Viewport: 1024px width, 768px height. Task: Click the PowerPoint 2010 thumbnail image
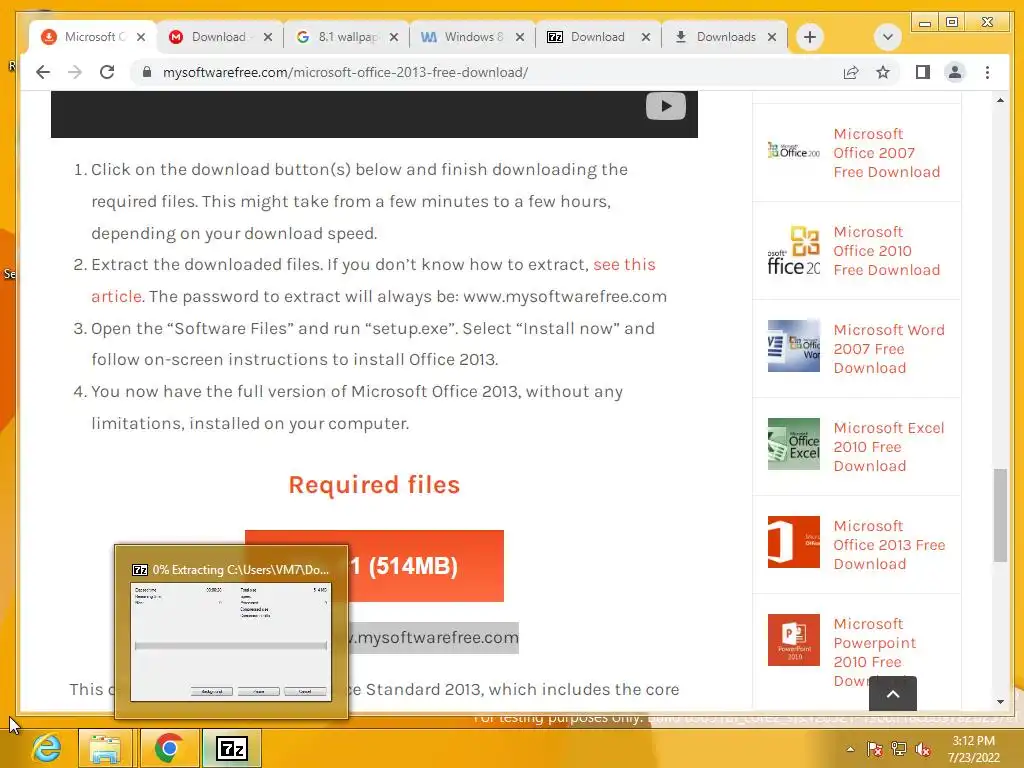click(793, 640)
